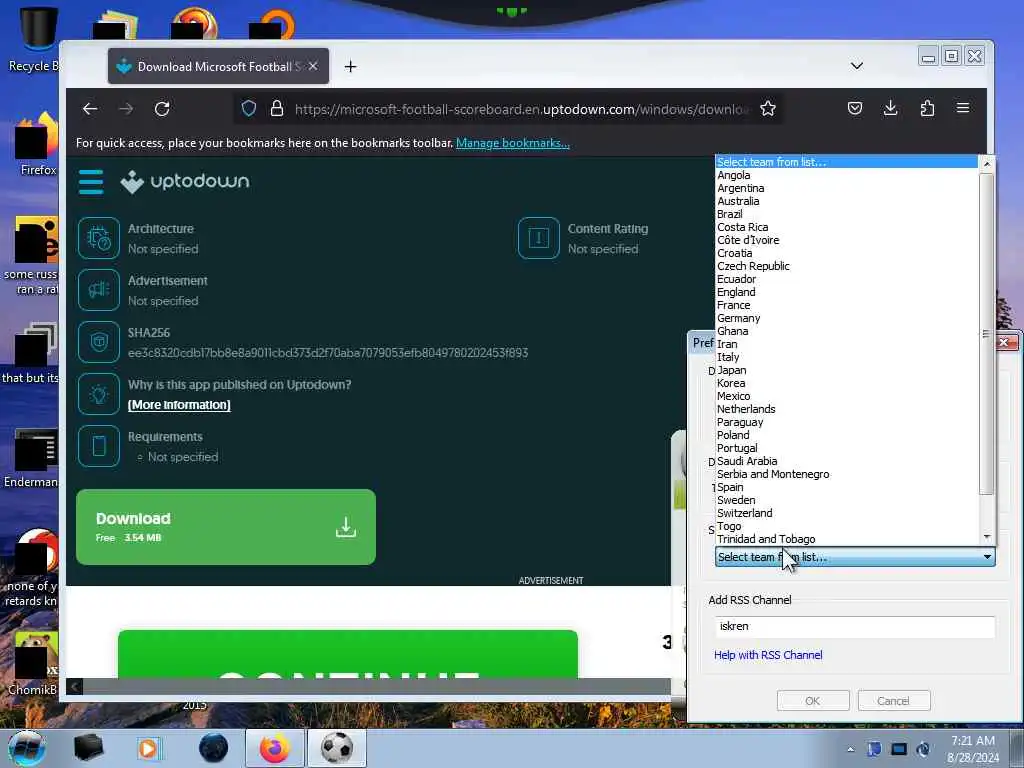Click the Uptodown logo

coord(185,182)
